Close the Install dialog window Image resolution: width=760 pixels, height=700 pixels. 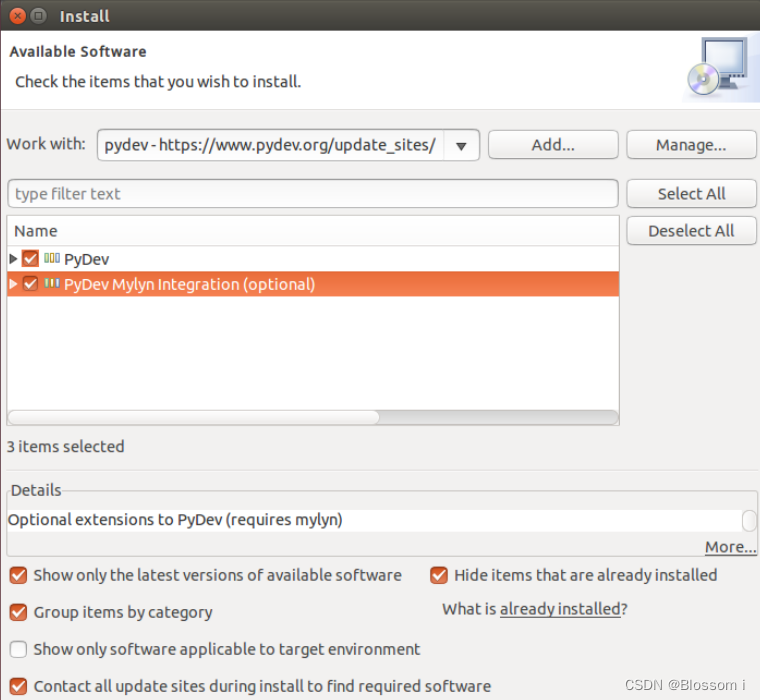click(18, 16)
